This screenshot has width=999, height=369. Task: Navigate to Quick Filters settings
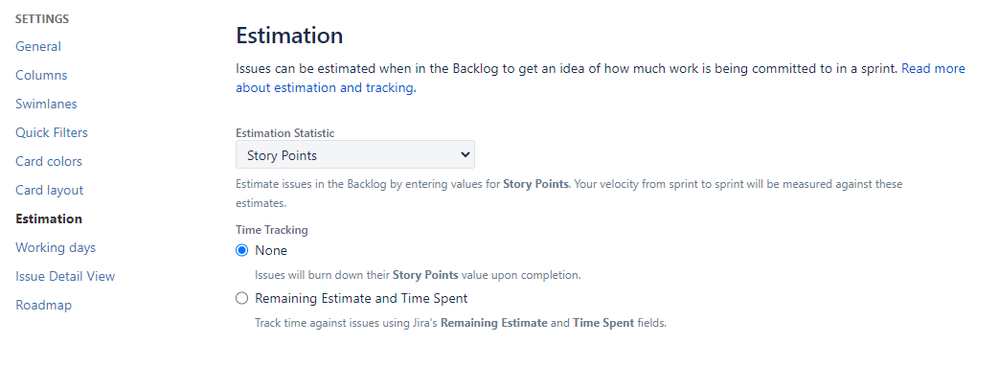pos(52,133)
